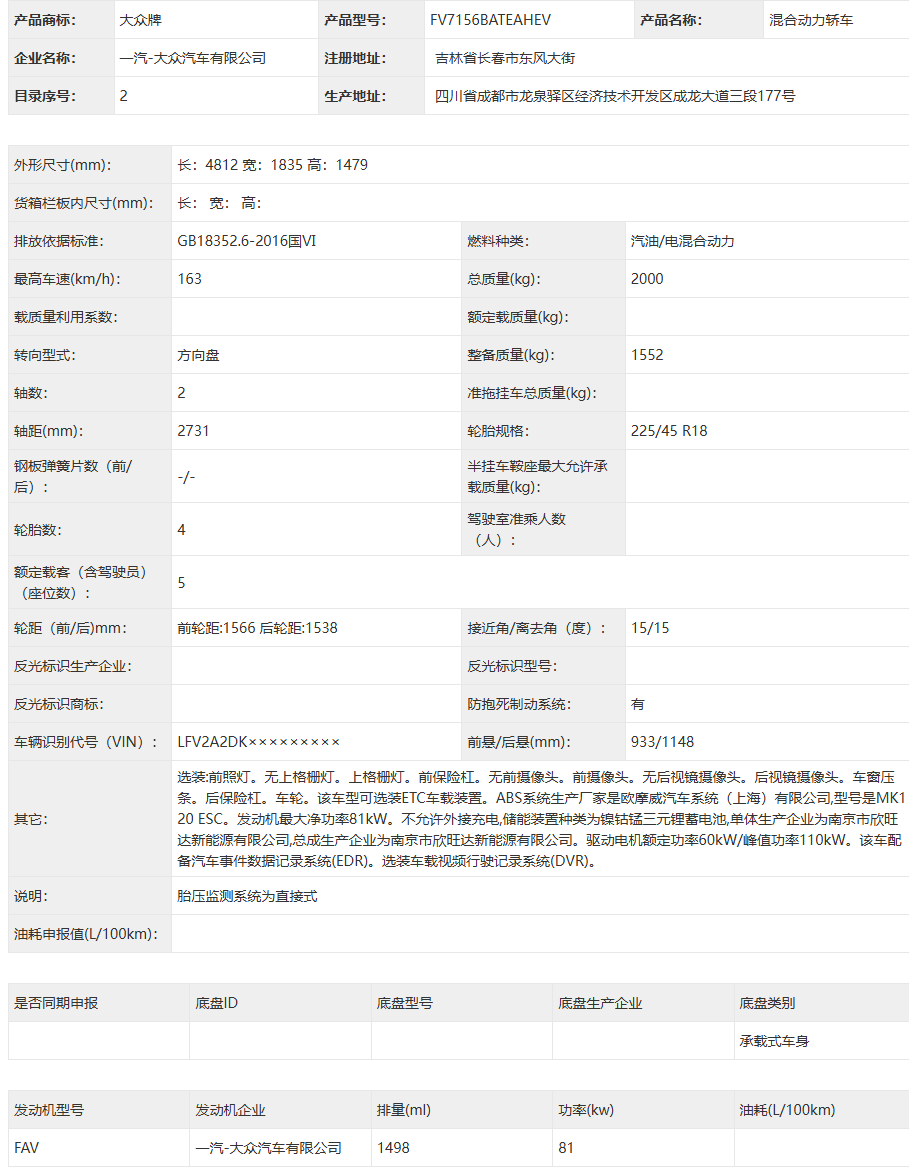Click the 油耗(L/100km) column header
The image size is (909, 1167).
[x=787, y=1110]
